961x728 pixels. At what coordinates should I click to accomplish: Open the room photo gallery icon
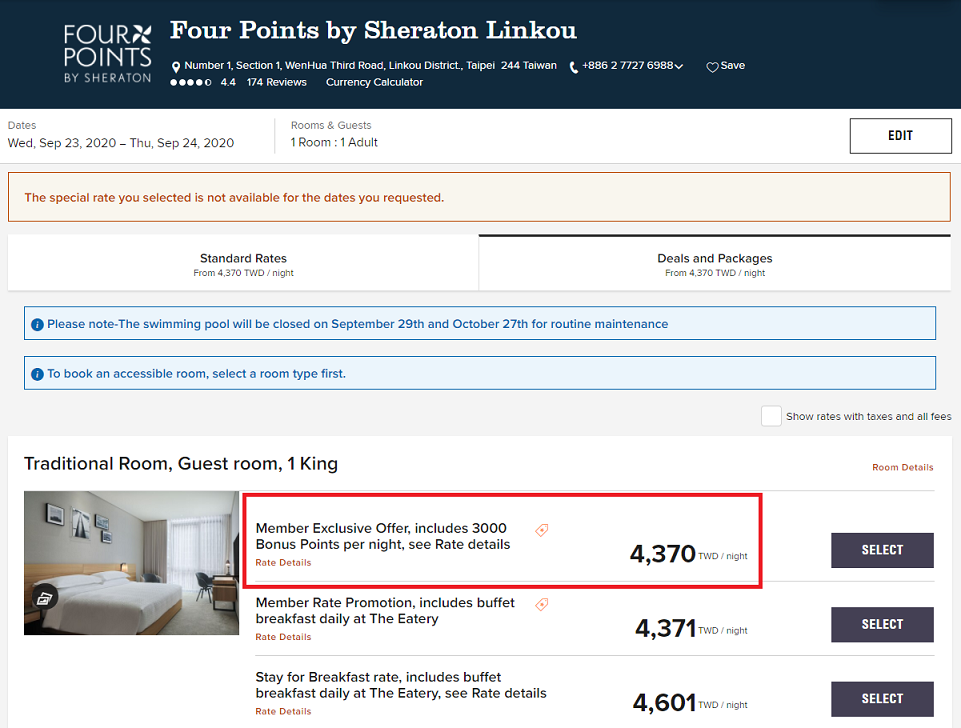pos(44,598)
